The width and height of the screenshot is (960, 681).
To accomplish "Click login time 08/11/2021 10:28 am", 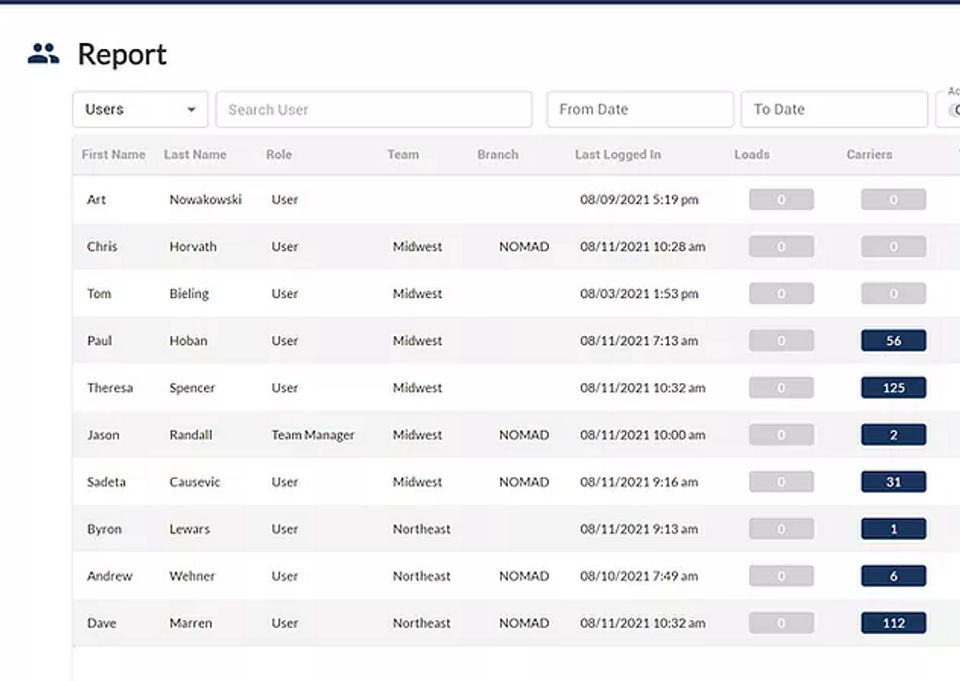I will click(x=643, y=247).
